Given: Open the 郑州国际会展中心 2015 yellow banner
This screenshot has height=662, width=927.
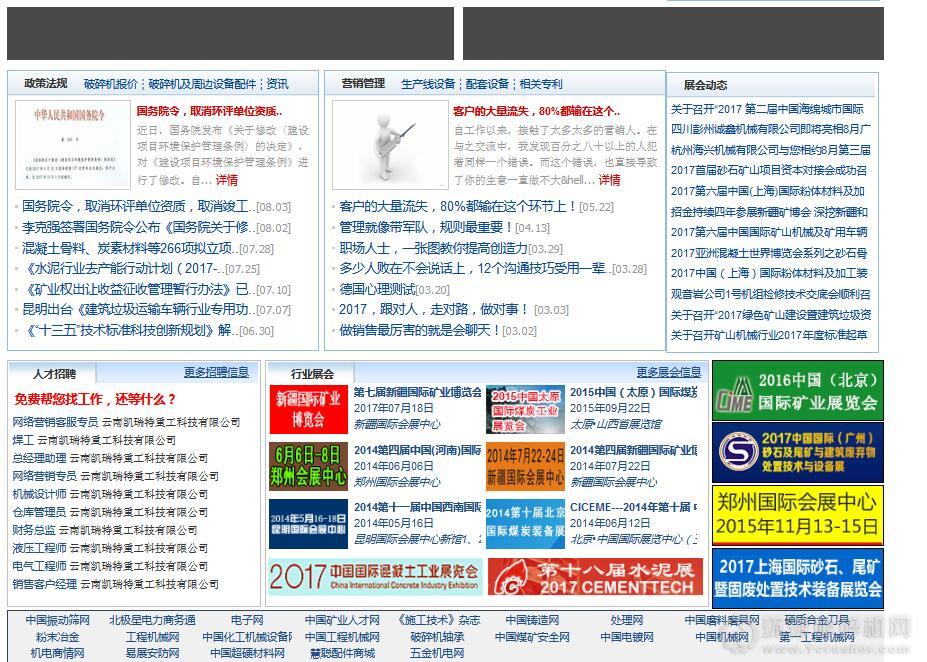Looking at the screenshot, I should (x=797, y=515).
